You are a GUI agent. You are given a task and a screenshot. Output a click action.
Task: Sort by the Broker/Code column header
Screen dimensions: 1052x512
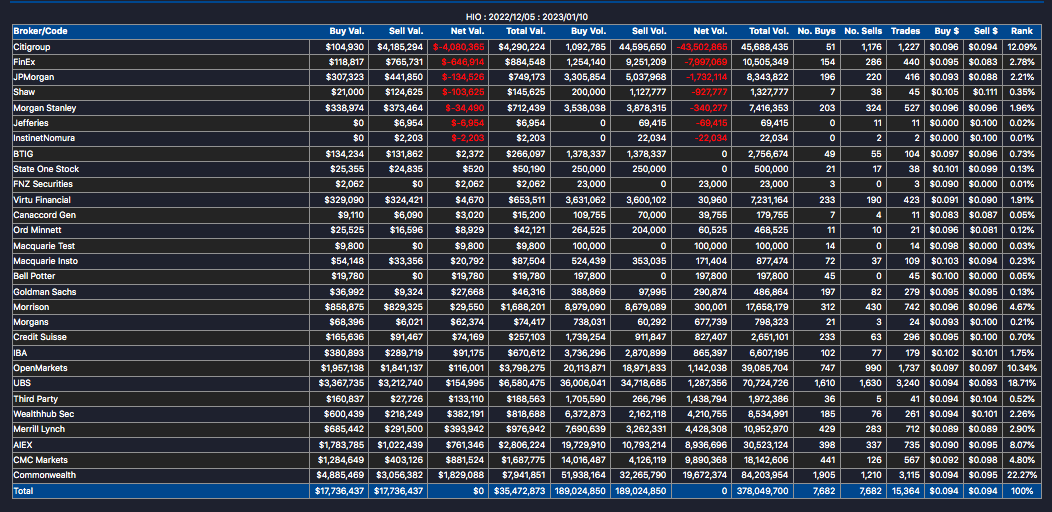click(40, 31)
